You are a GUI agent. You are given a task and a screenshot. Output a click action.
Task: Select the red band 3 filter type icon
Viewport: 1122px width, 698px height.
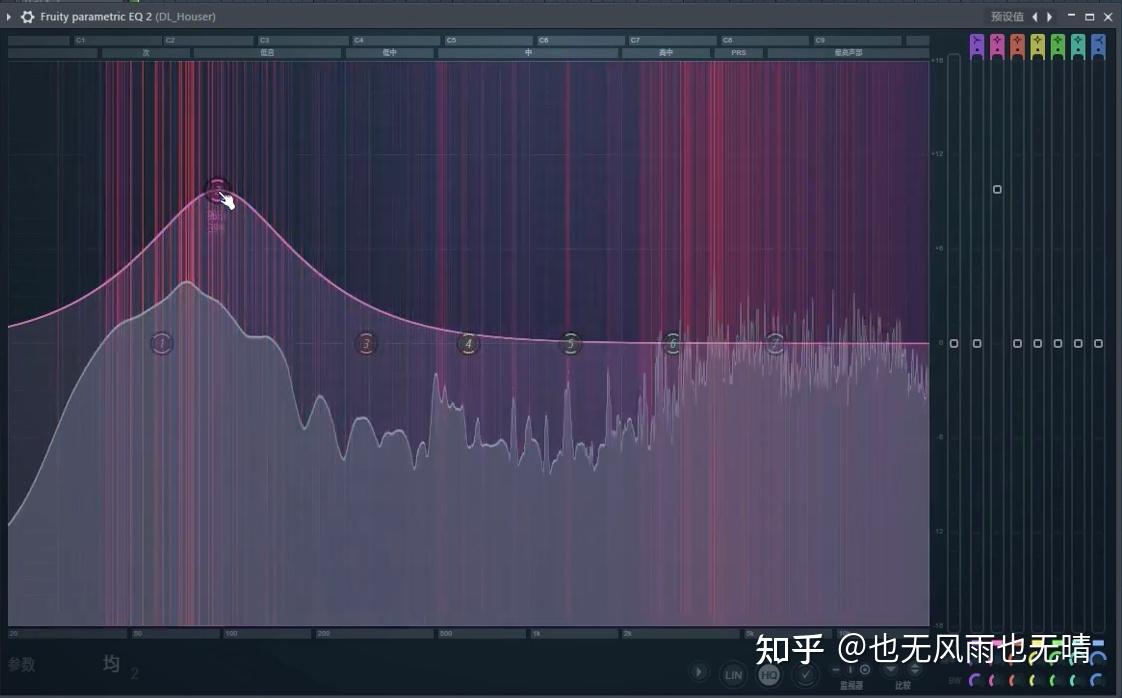(x=1017, y=45)
